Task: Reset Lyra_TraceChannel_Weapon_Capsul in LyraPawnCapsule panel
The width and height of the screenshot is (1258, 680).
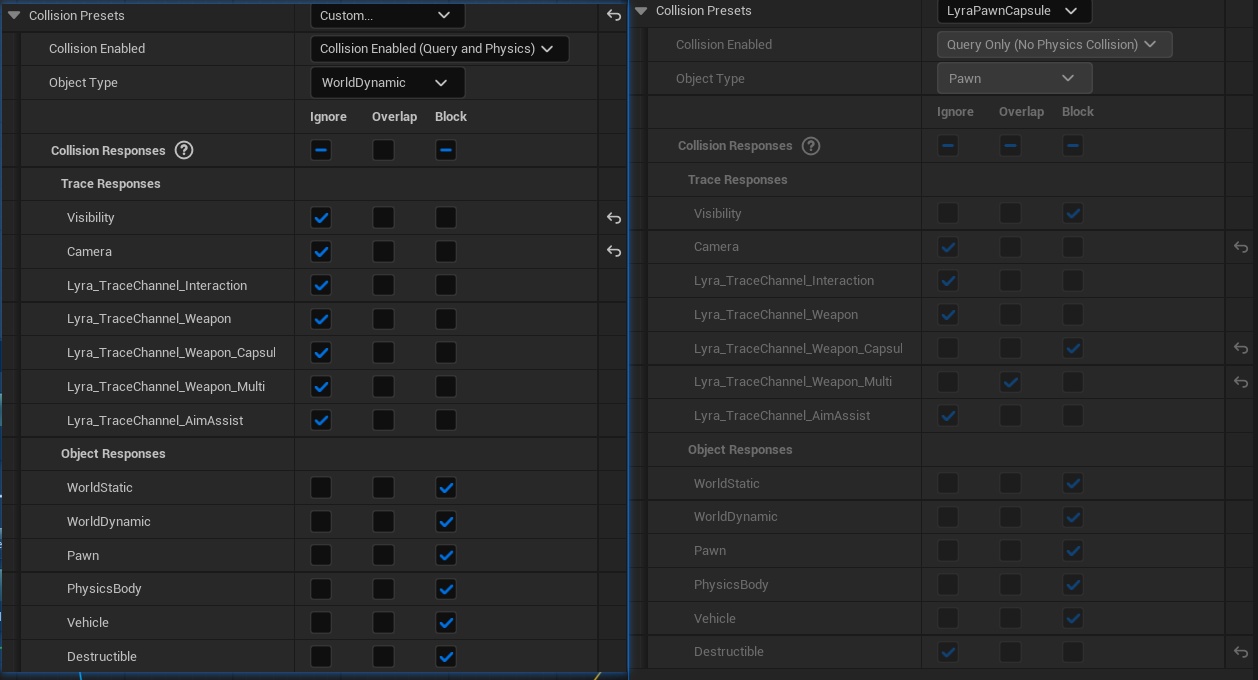Action: click(1240, 348)
